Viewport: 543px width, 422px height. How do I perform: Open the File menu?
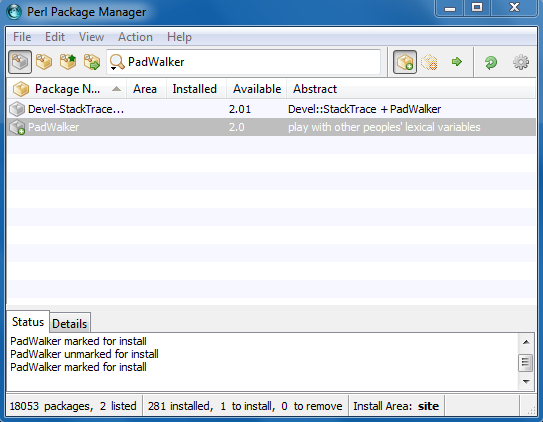[x=22, y=37]
